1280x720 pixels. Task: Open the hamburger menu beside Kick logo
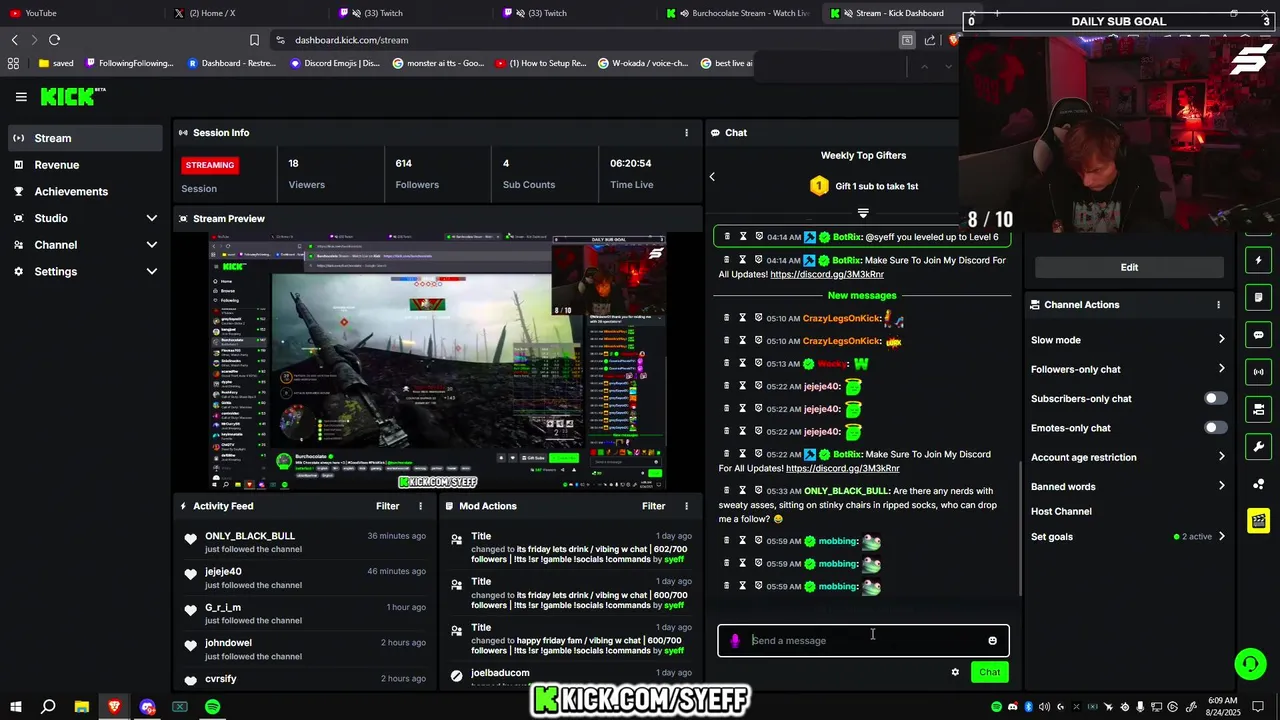pos(21,97)
